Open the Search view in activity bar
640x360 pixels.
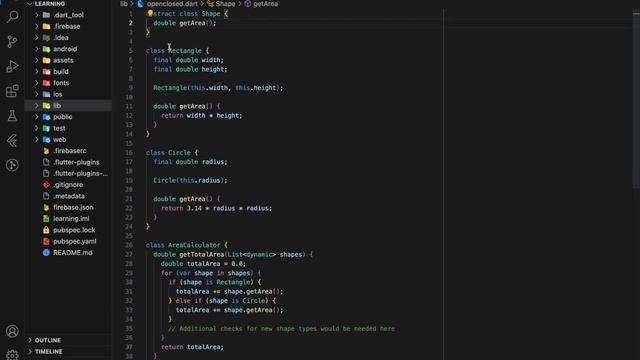[x=12, y=17]
